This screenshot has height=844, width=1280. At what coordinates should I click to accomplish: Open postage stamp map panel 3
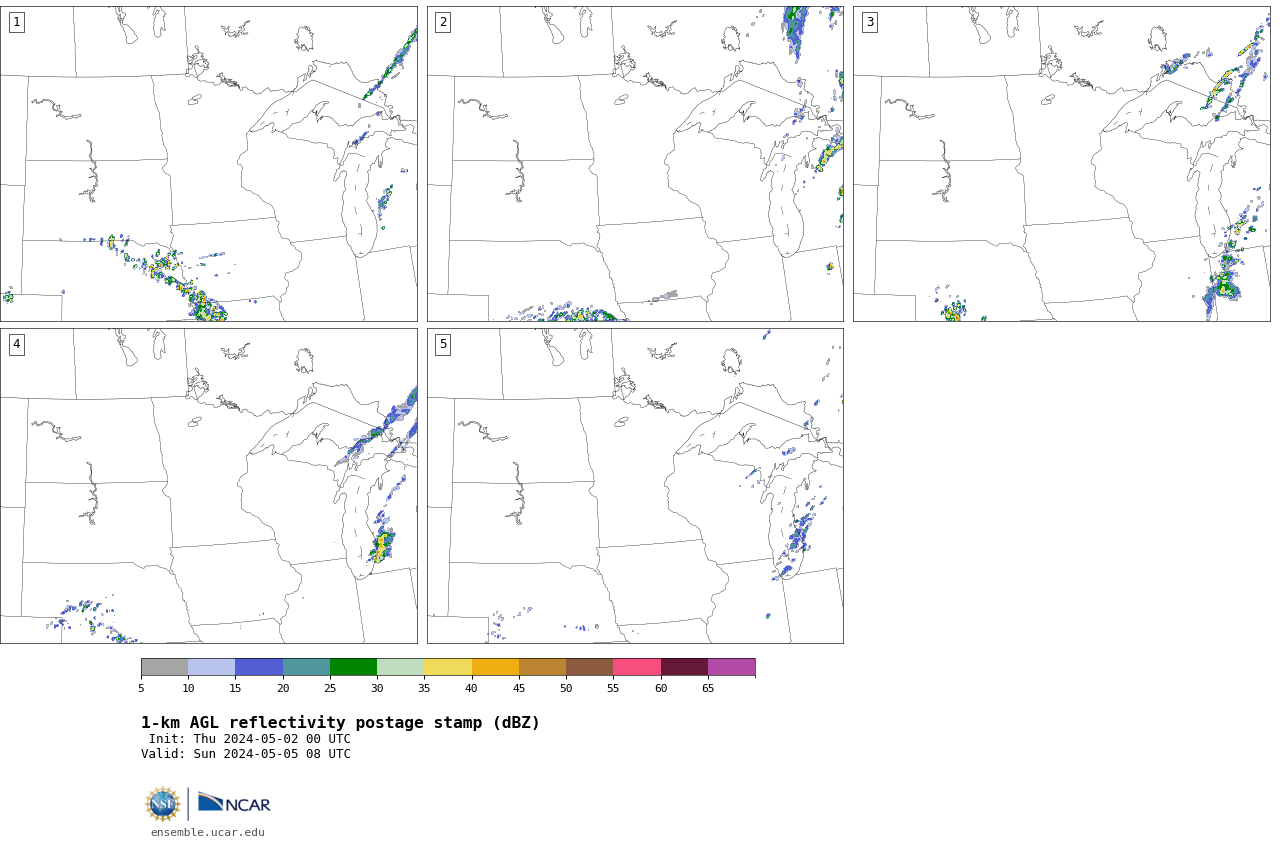[1061, 164]
